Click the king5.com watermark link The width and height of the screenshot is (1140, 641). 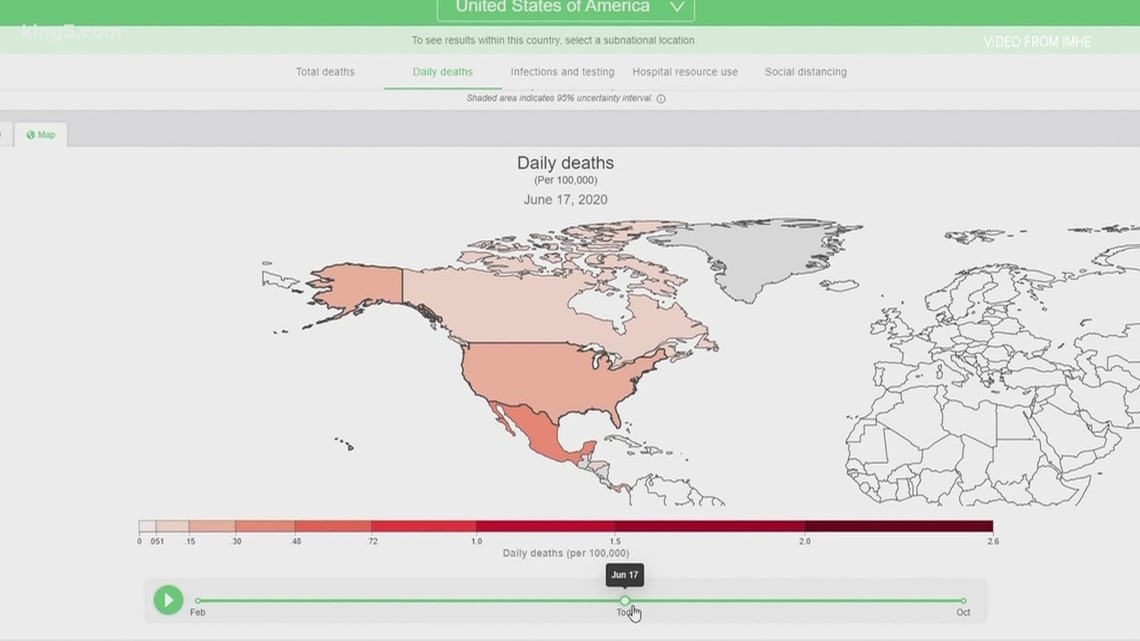70,33
